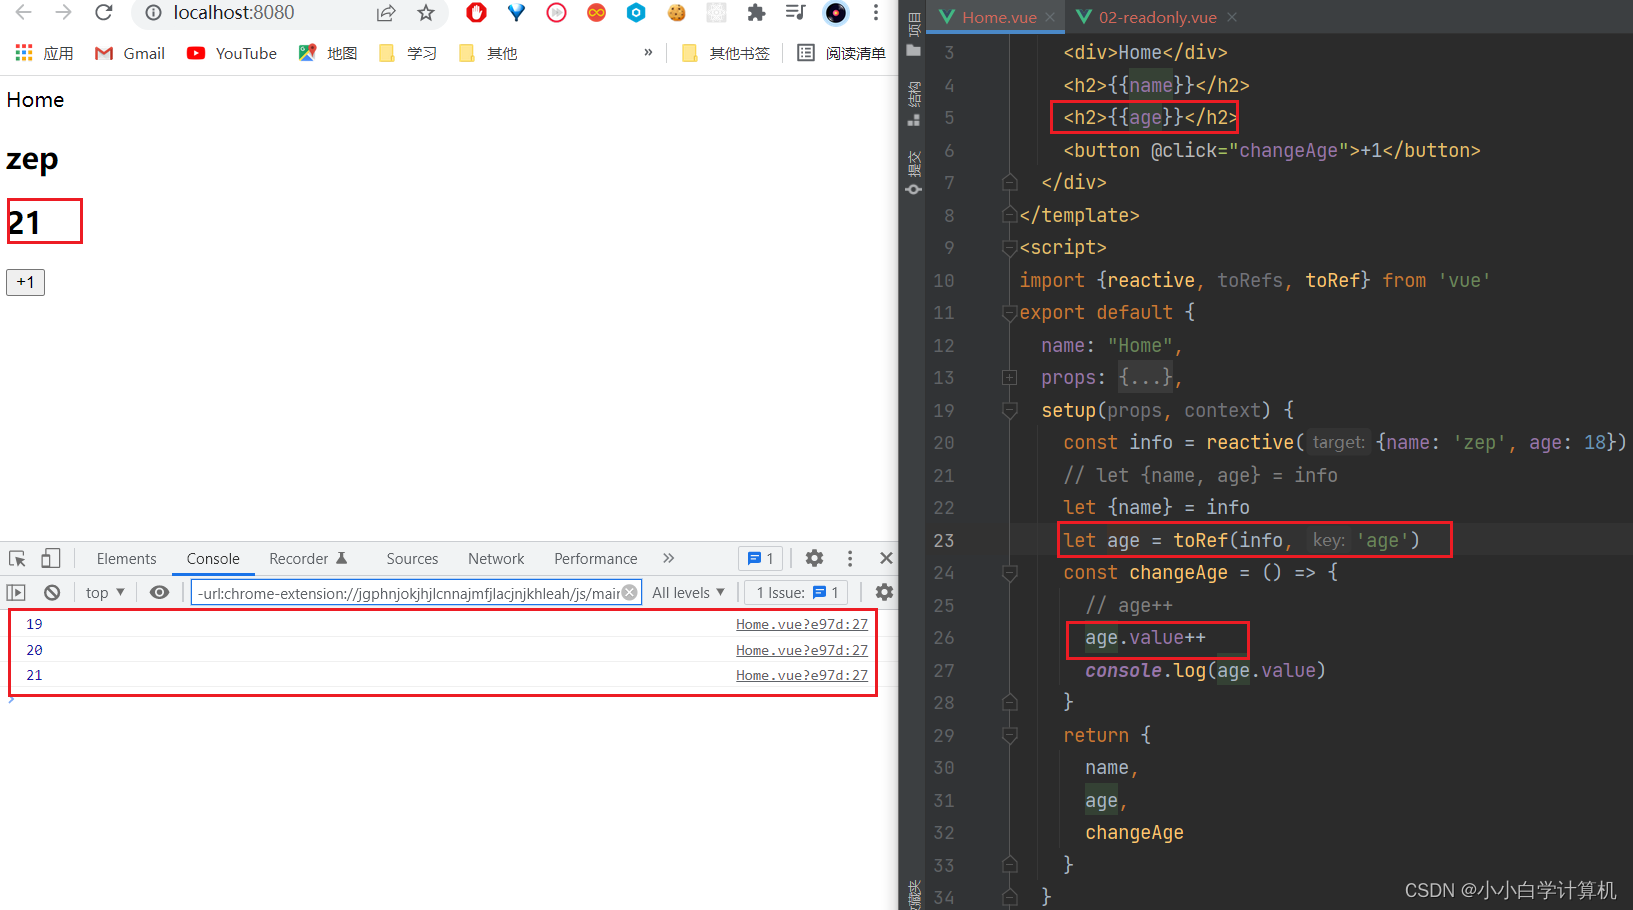Open the Extensions puzzle-piece menu

756,12
